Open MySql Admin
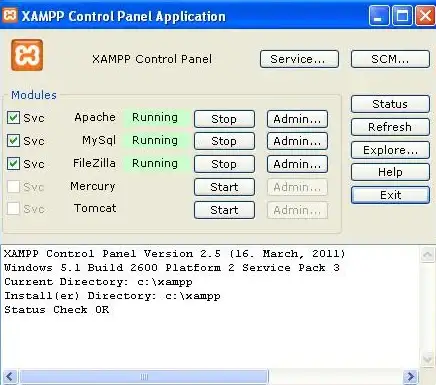Image resolution: width=436 pixels, height=385 pixels. click(297, 141)
